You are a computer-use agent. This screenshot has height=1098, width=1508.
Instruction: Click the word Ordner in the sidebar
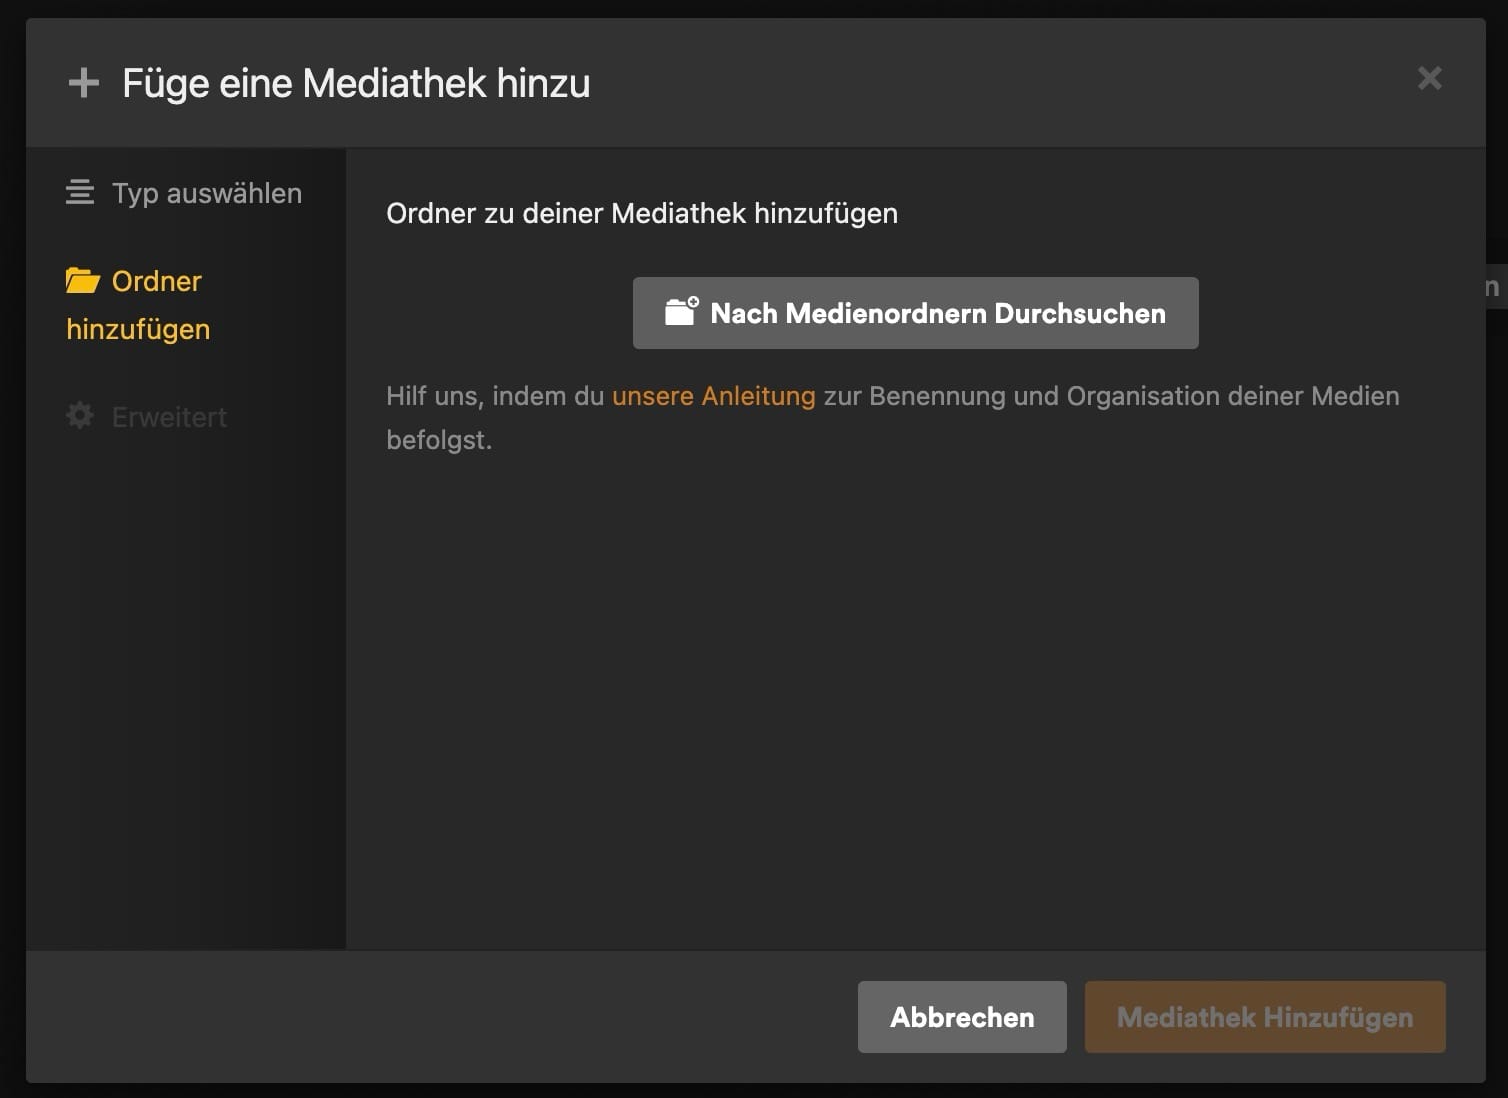point(157,281)
